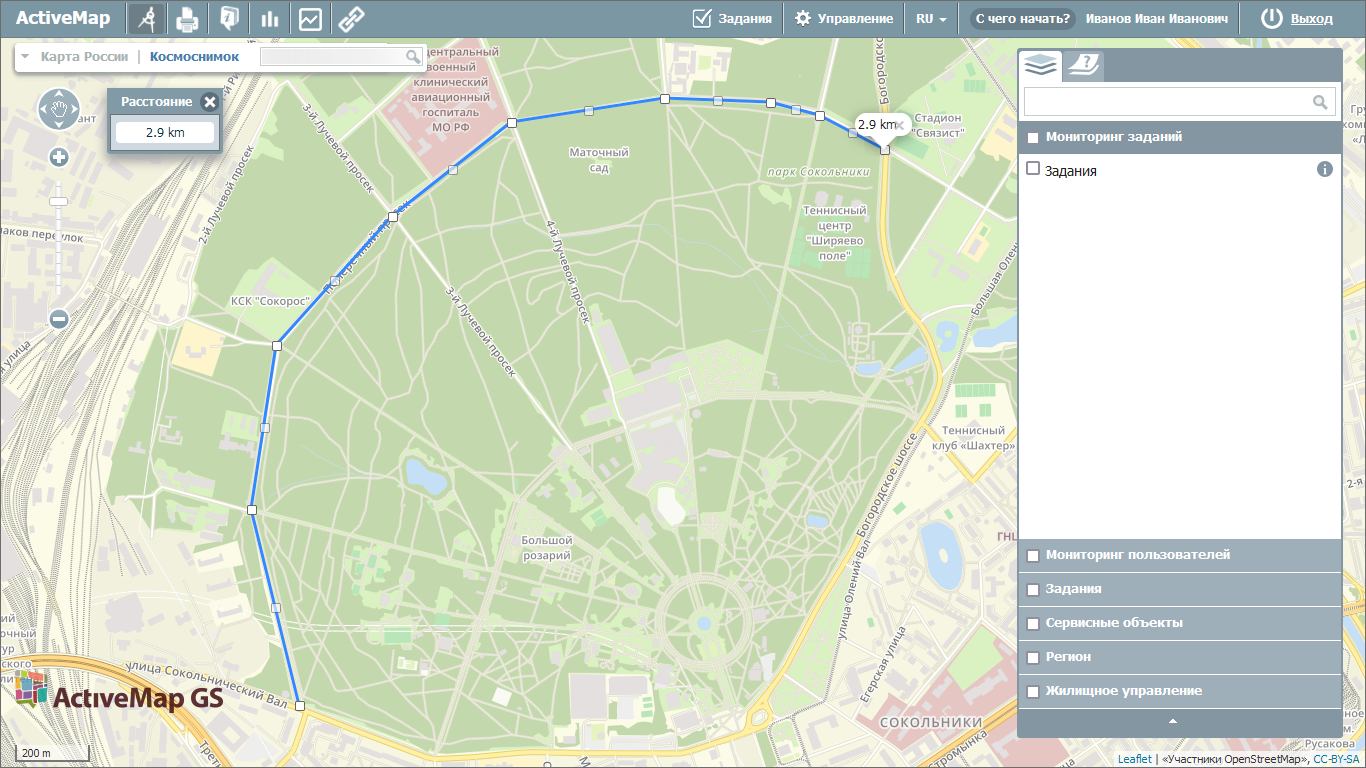The image size is (1366, 768).
Task: Collapse the layers panel bottom arrow
Action: [x=1173, y=721]
